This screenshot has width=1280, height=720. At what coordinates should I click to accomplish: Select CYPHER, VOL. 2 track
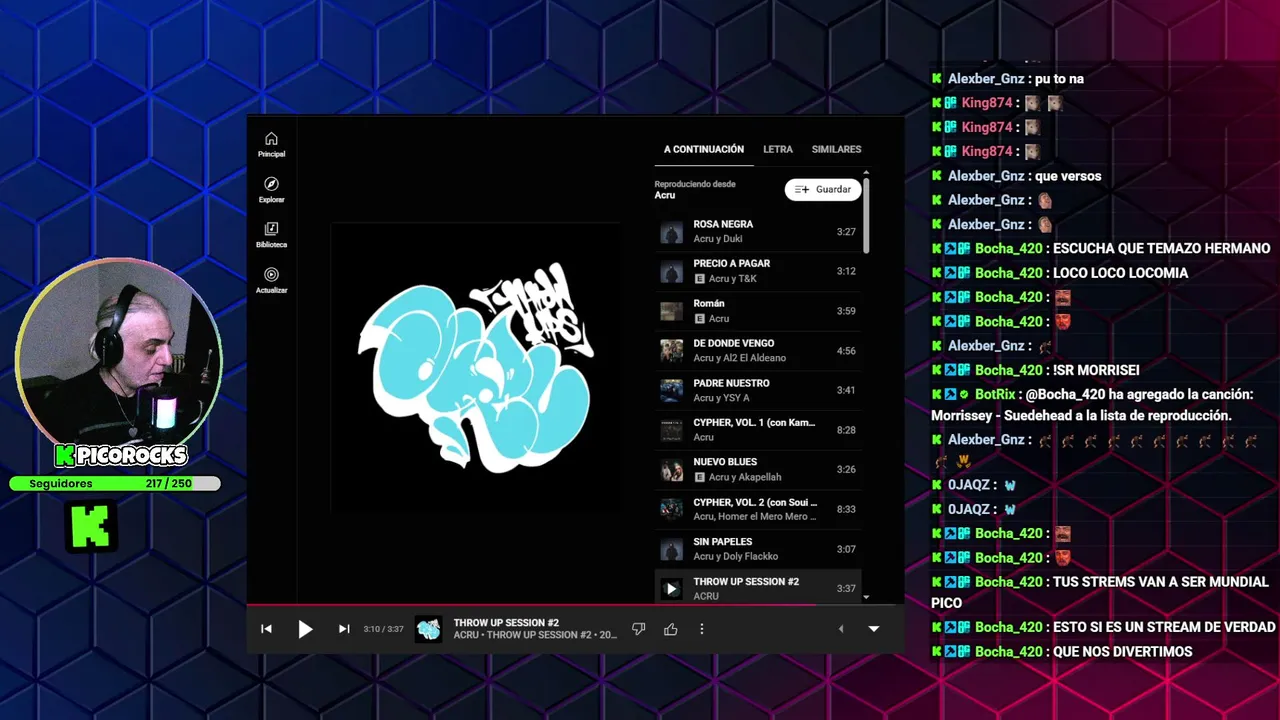757,509
